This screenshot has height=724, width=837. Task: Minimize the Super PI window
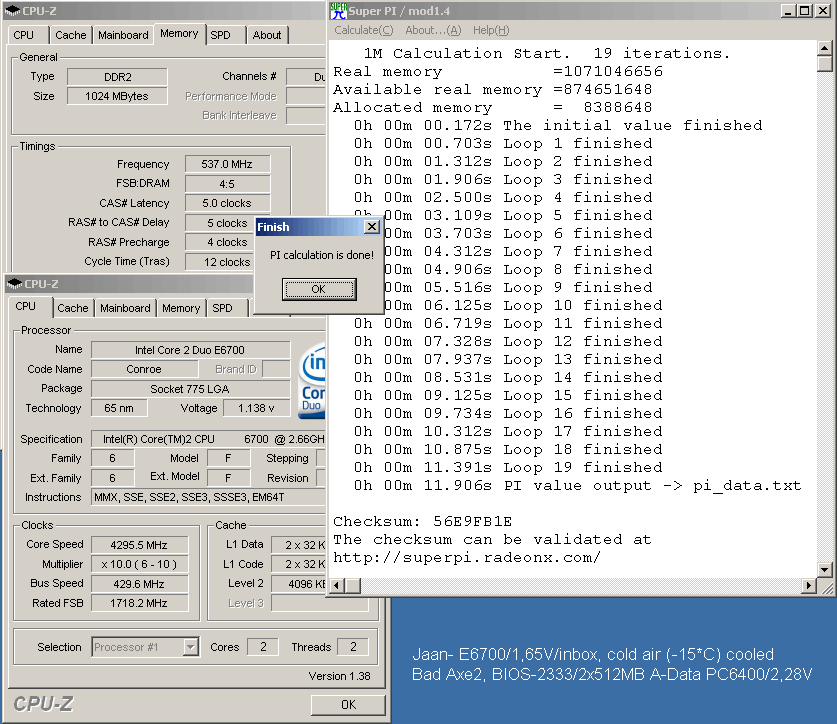tap(788, 11)
